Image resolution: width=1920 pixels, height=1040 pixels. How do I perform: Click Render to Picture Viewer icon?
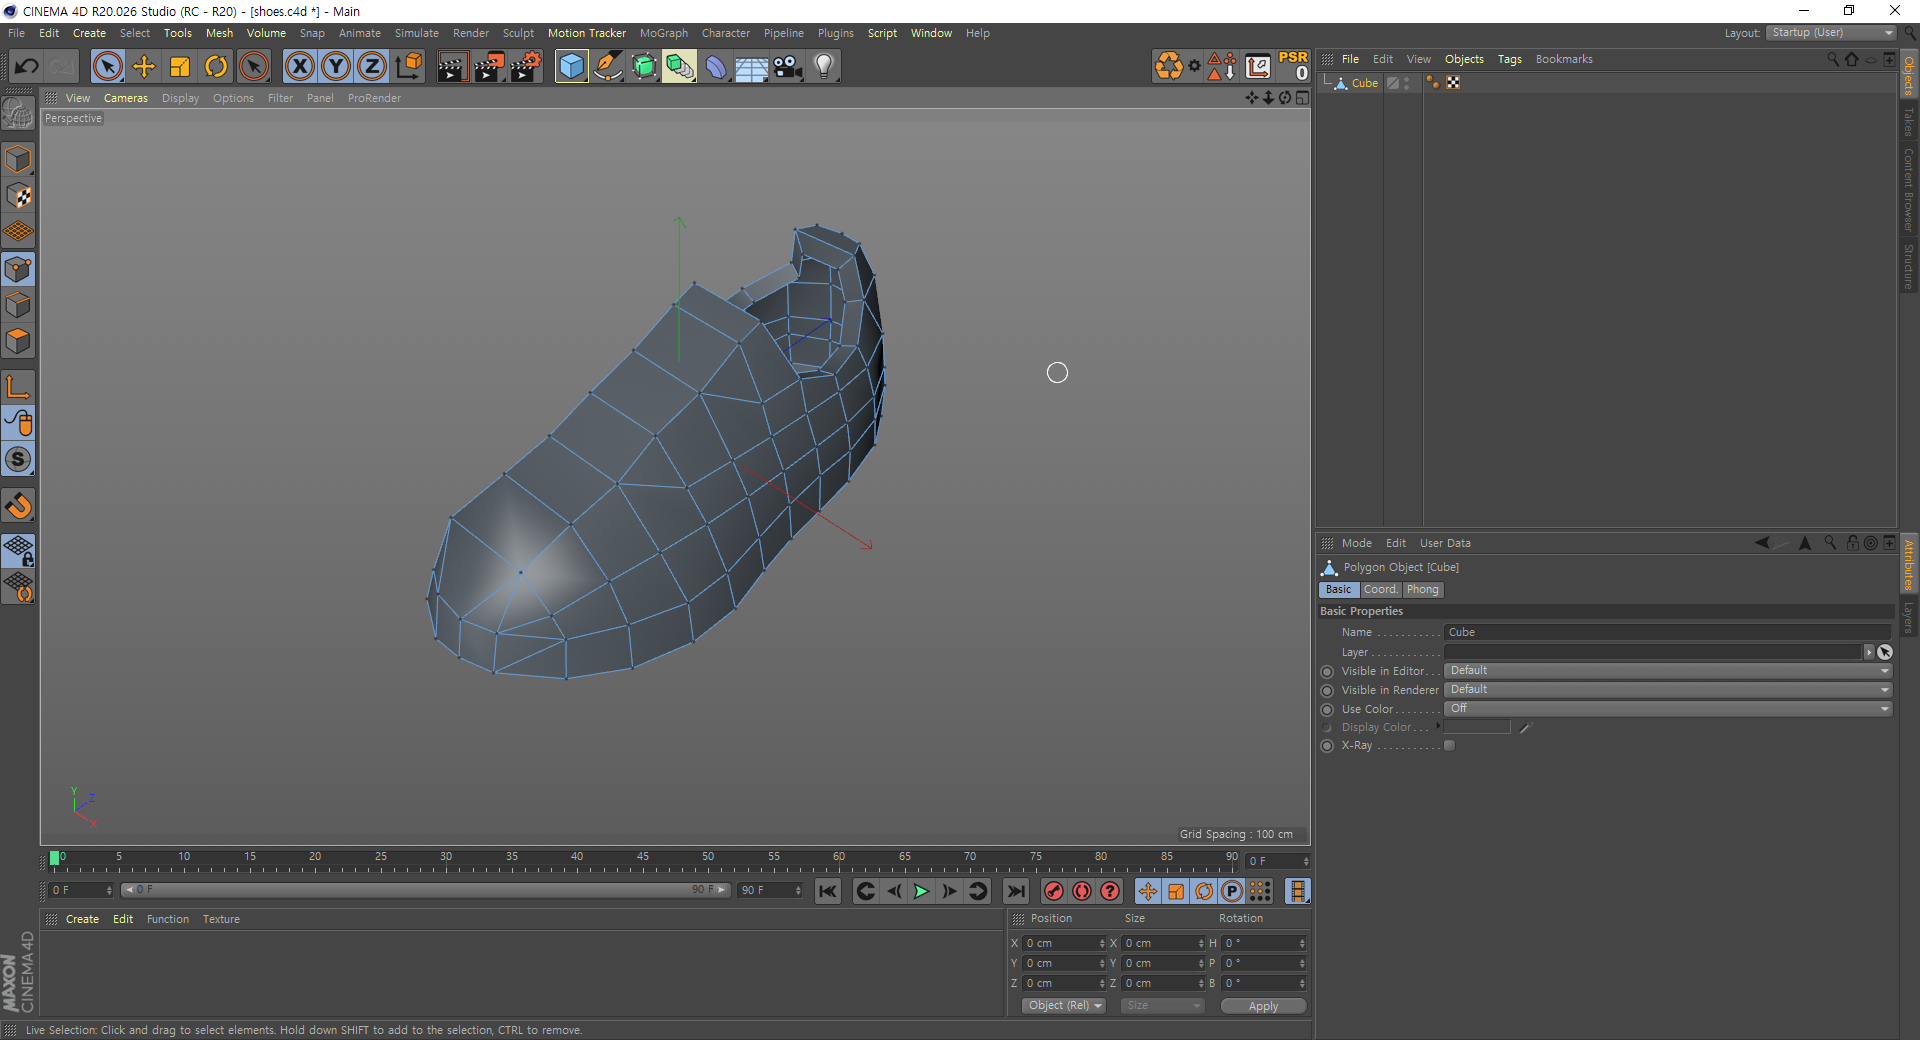click(x=489, y=67)
